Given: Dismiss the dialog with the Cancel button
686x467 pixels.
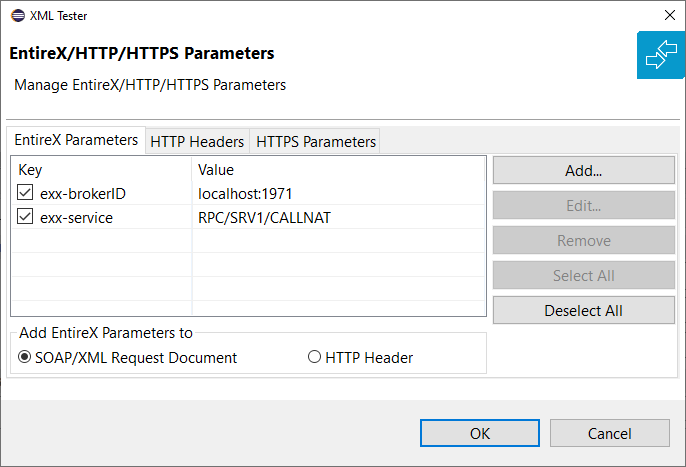Looking at the screenshot, I should coord(609,433).
